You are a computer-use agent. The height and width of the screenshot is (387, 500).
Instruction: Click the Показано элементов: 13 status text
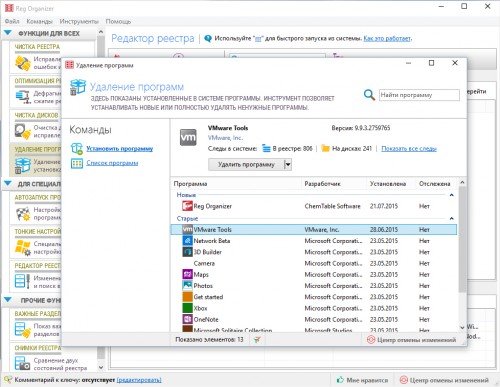click(x=209, y=340)
